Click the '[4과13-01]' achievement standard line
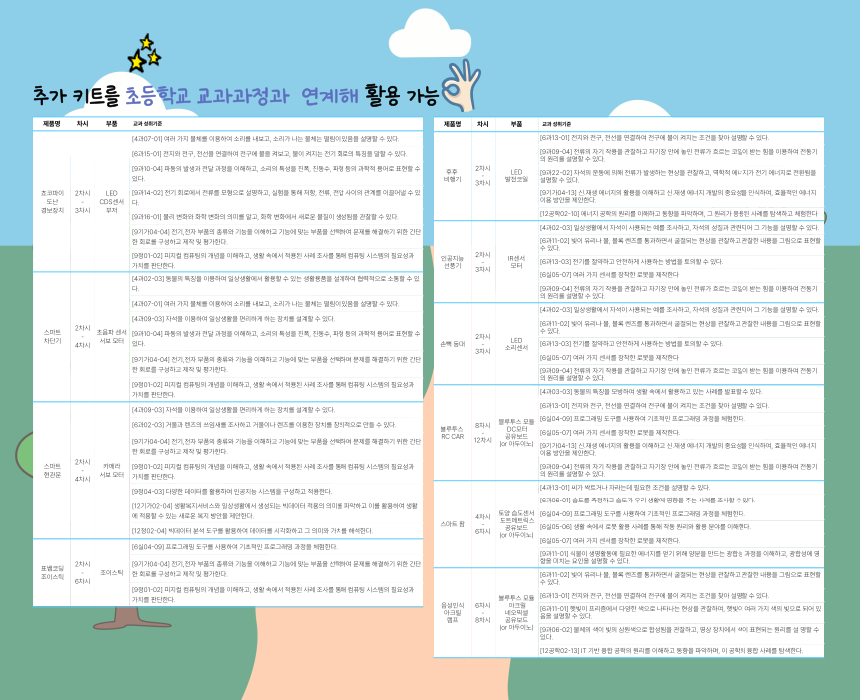860x700 pixels. click(x=625, y=488)
